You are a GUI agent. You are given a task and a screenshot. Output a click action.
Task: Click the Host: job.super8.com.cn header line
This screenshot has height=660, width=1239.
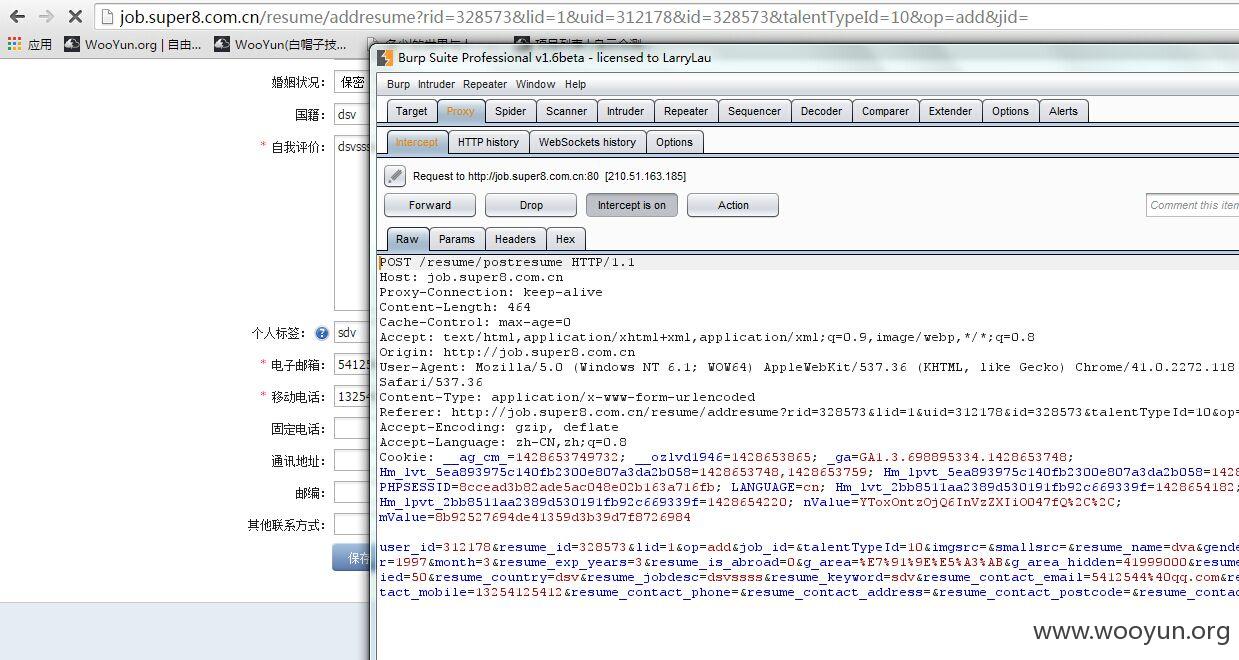471,277
